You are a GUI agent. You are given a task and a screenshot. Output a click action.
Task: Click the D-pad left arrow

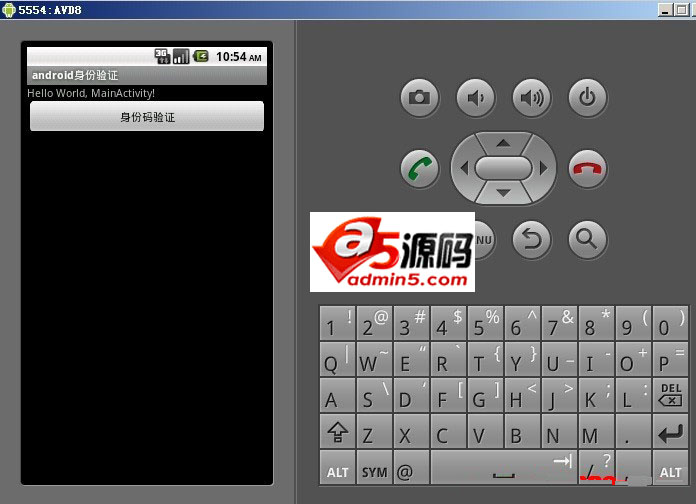pos(464,168)
